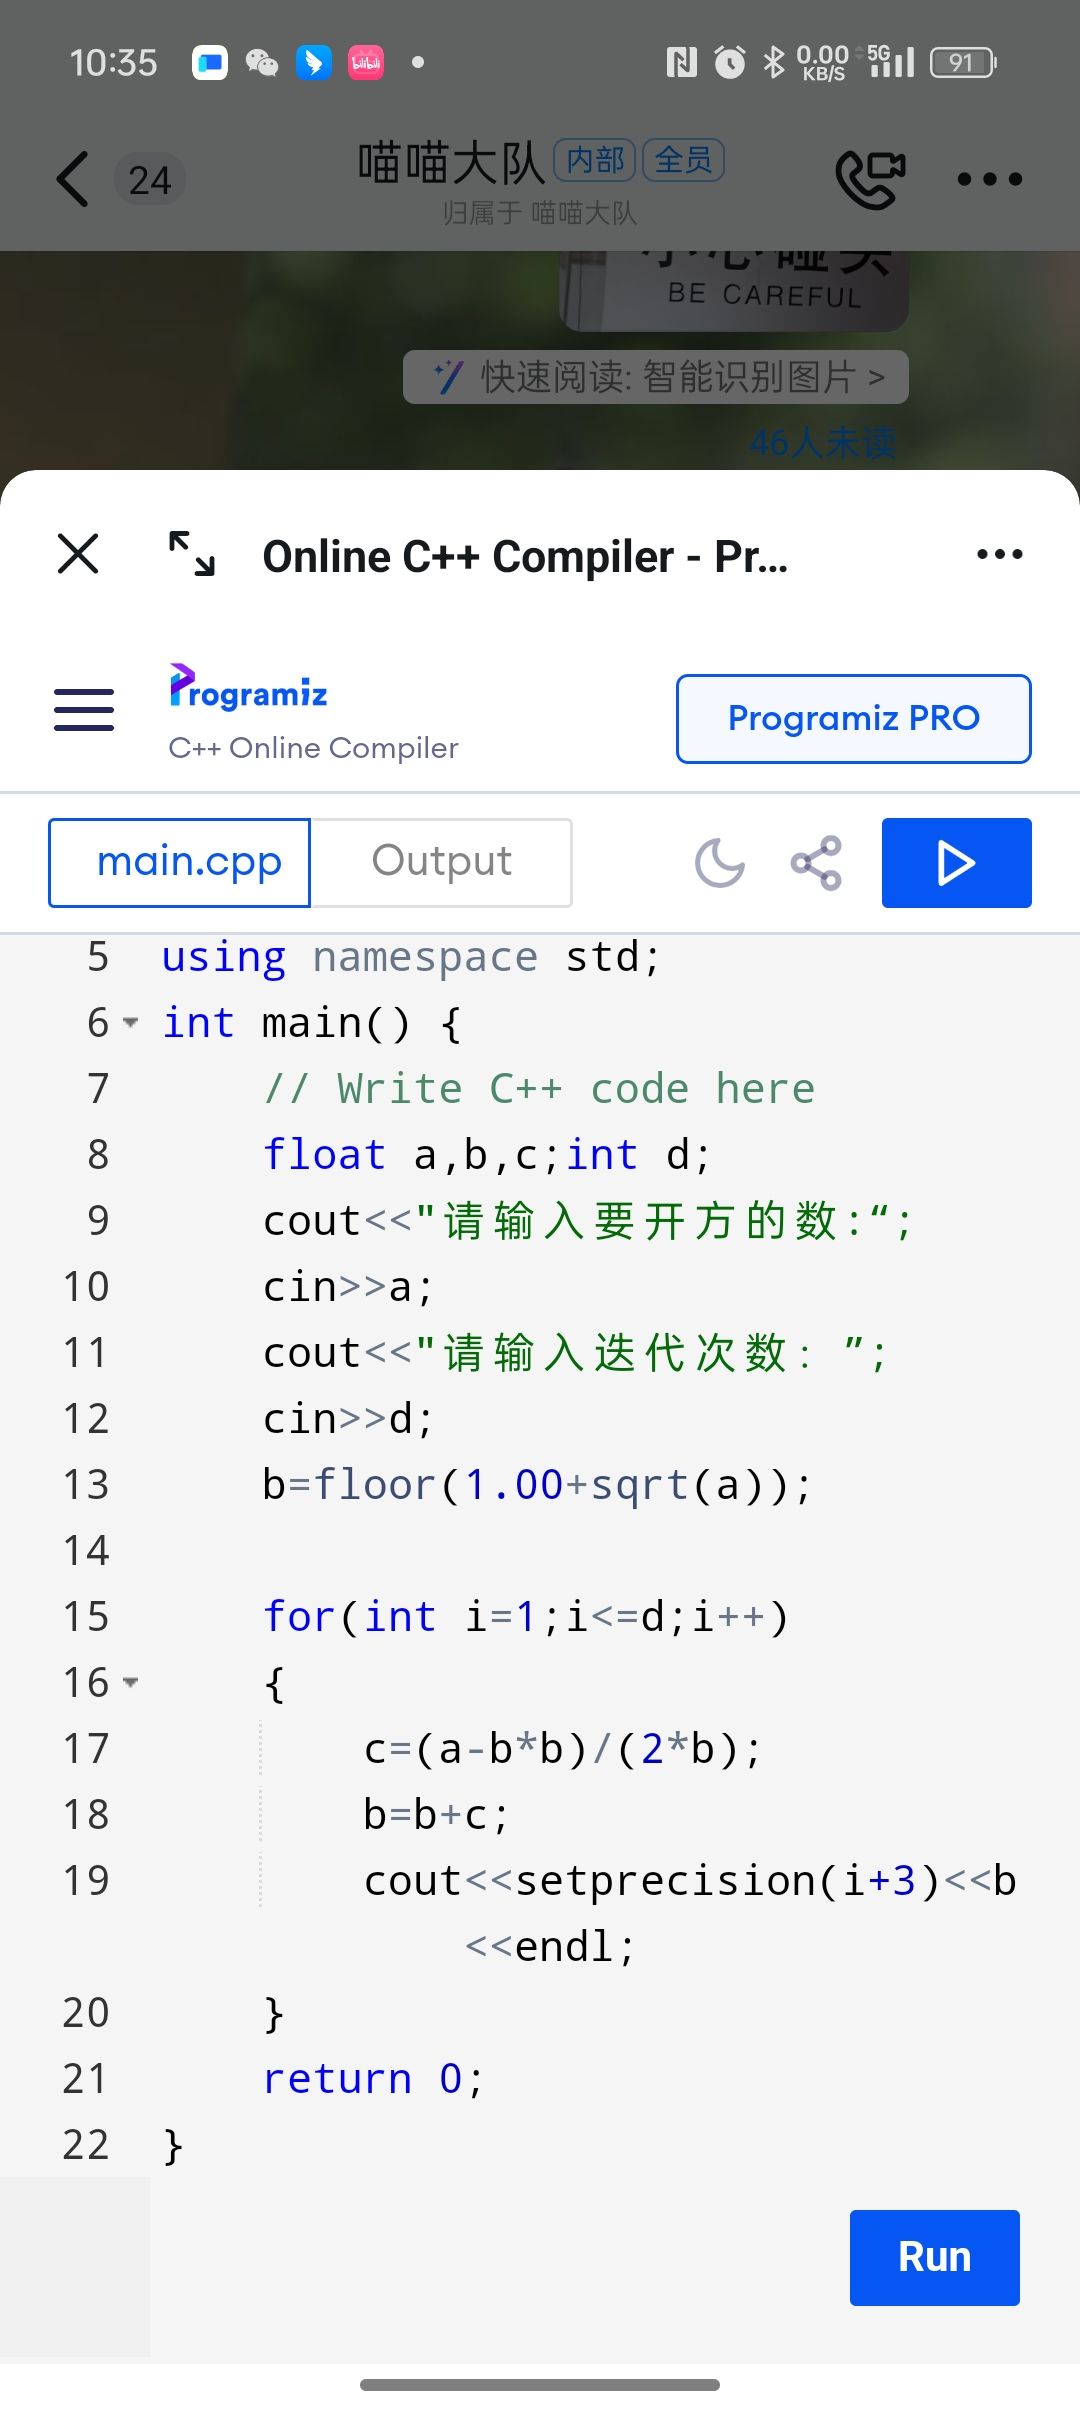
Task: Close the Online C++ Compiler panel
Action: pyautogui.click(x=78, y=554)
